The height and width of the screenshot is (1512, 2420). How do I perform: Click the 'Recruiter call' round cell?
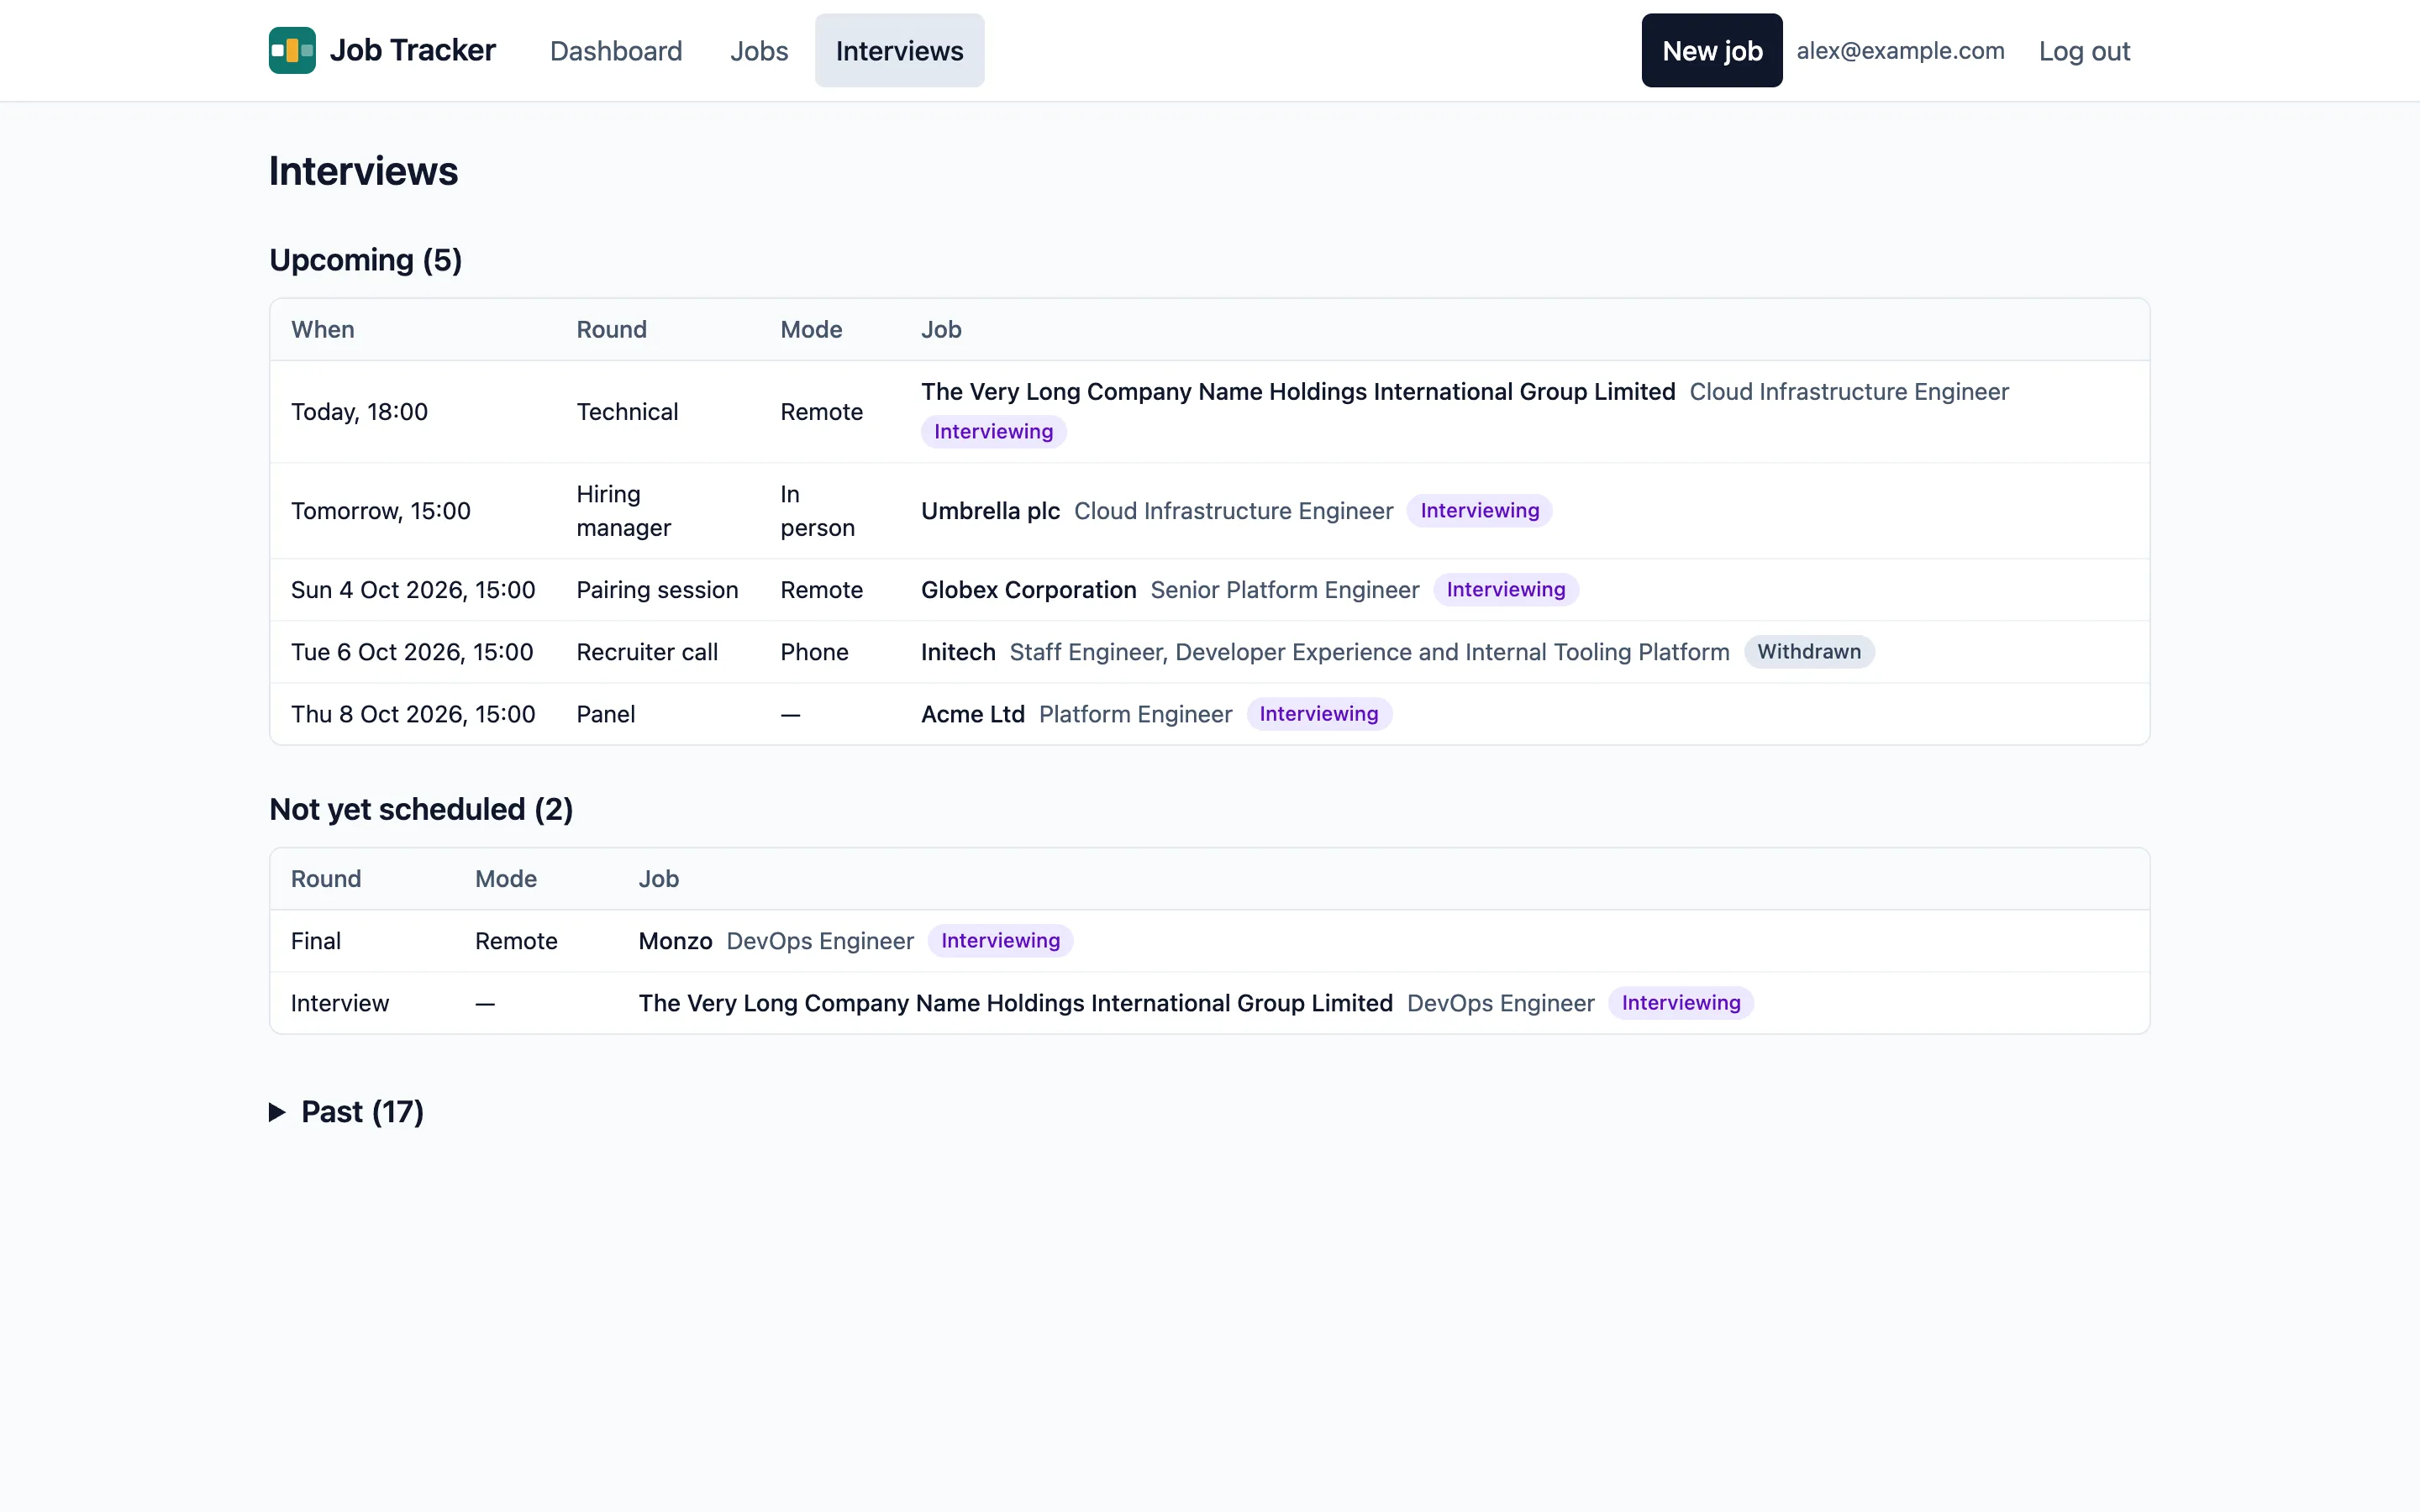[x=647, y=652]
